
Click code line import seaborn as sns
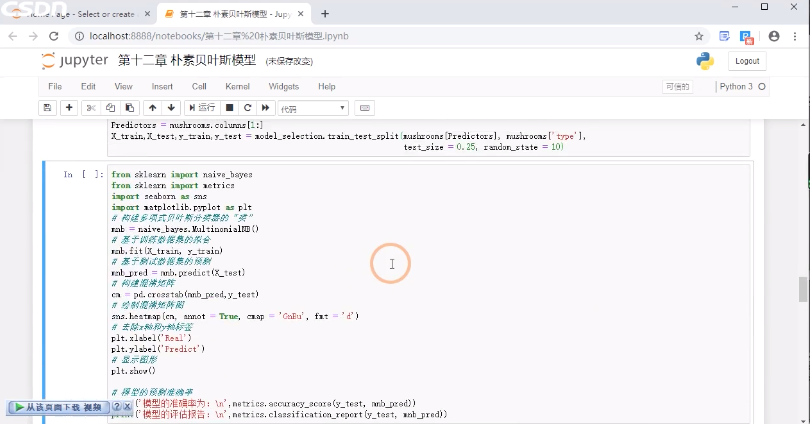tap(159, 196)
